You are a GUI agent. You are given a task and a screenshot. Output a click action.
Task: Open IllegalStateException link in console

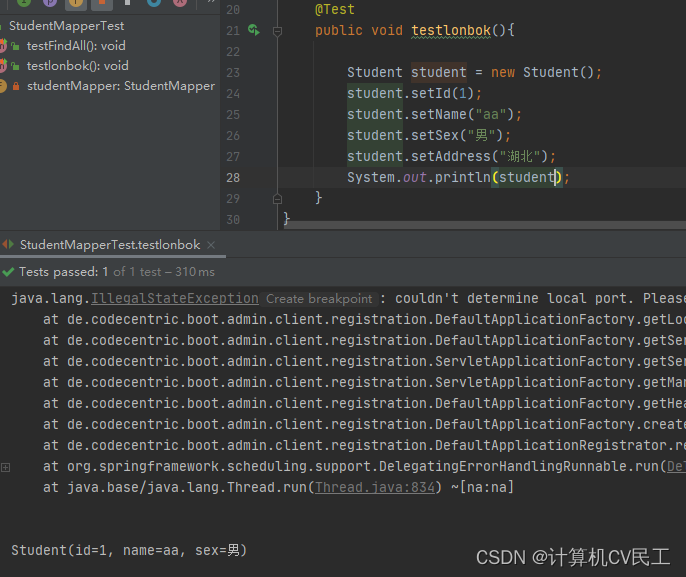pos(175,298)
